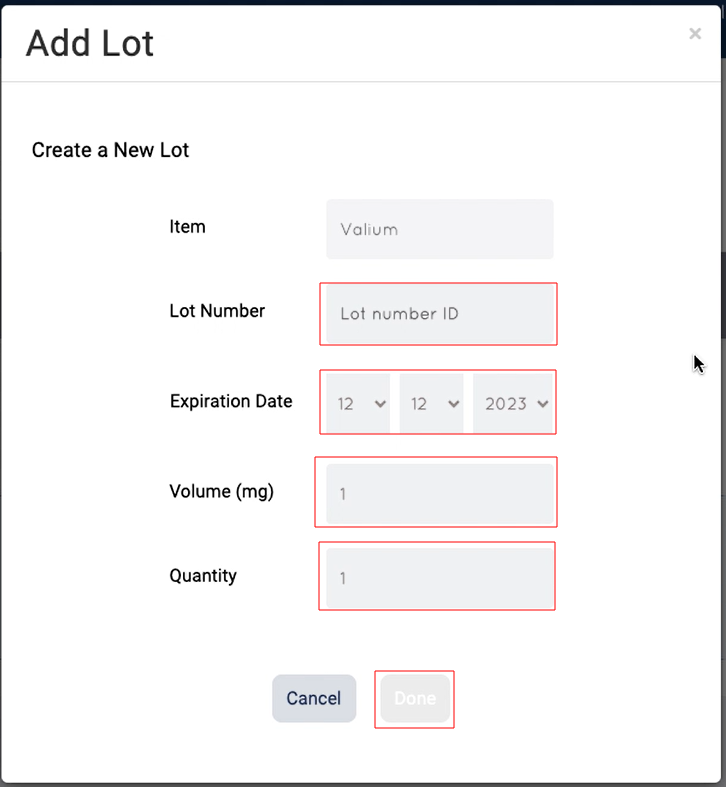Cancel creating the new lot
This screenshot has height=787, width=726.
(x=314, y=699)
